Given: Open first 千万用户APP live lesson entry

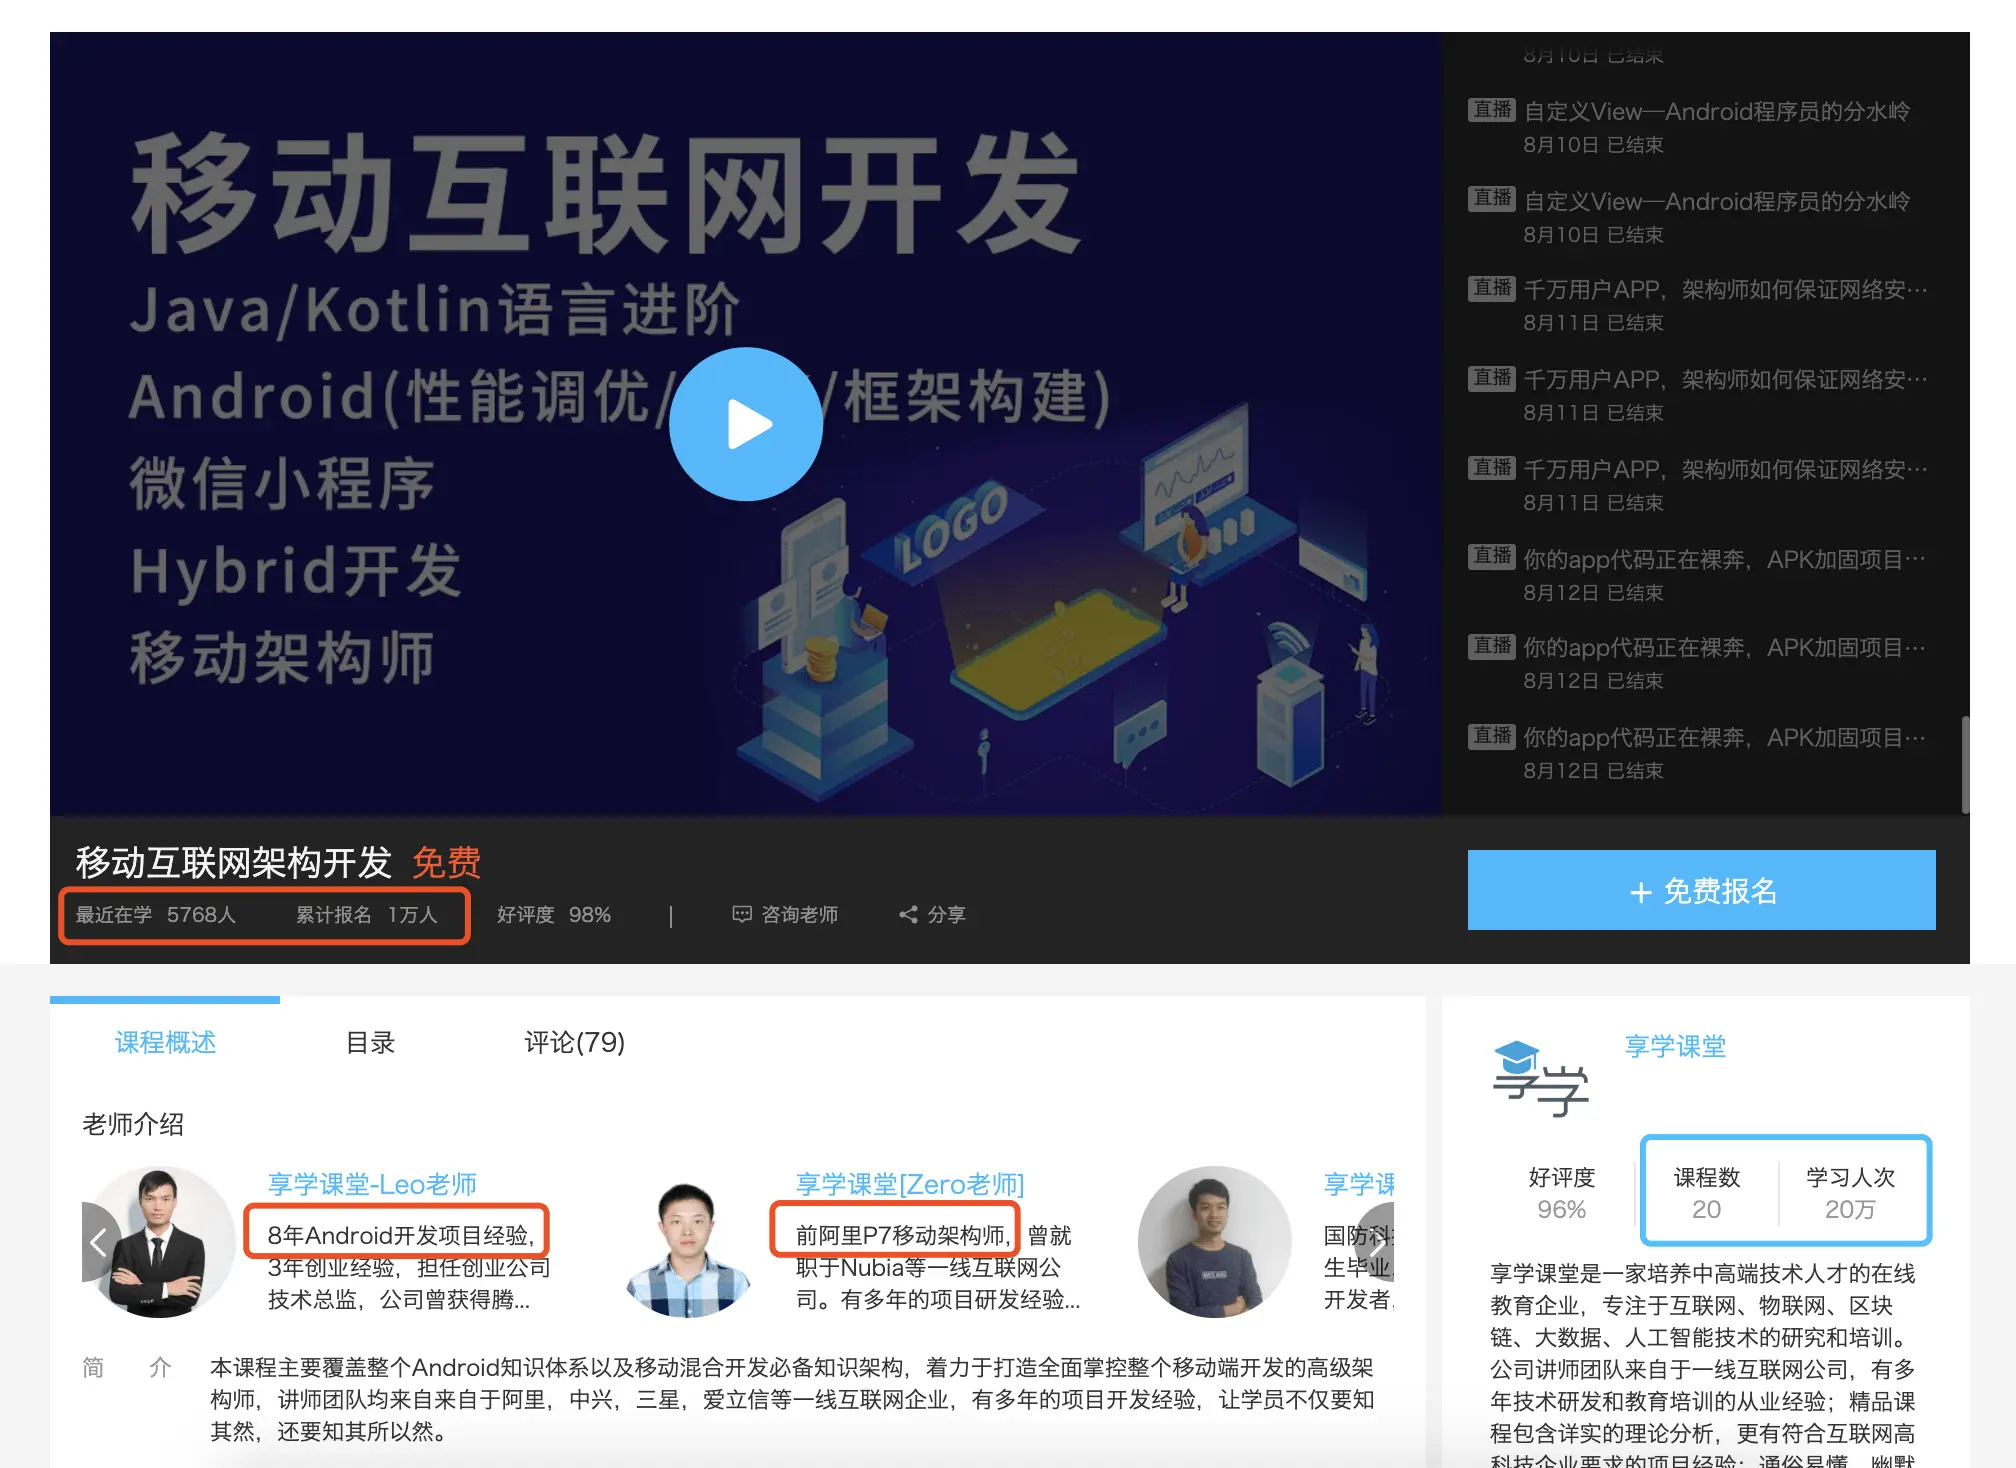Looking at the screenshot, I should [1724, 290].
